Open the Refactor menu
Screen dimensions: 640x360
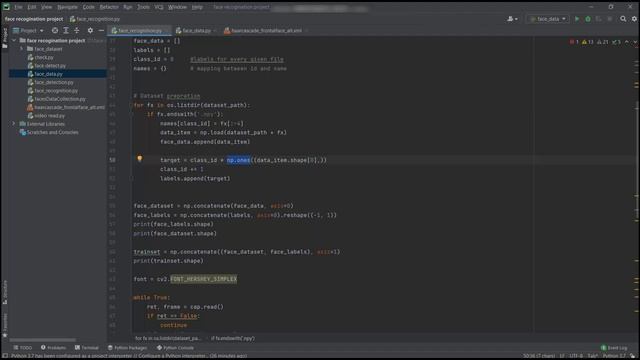click(x=109, y=7)
